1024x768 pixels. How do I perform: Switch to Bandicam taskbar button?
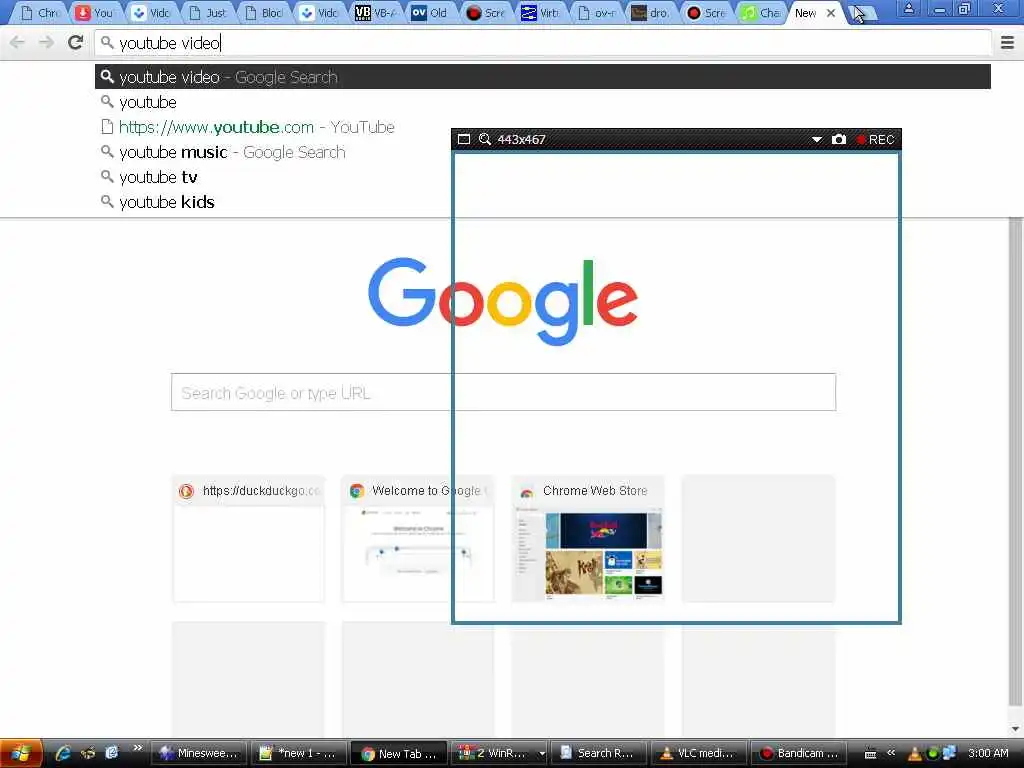799,753
